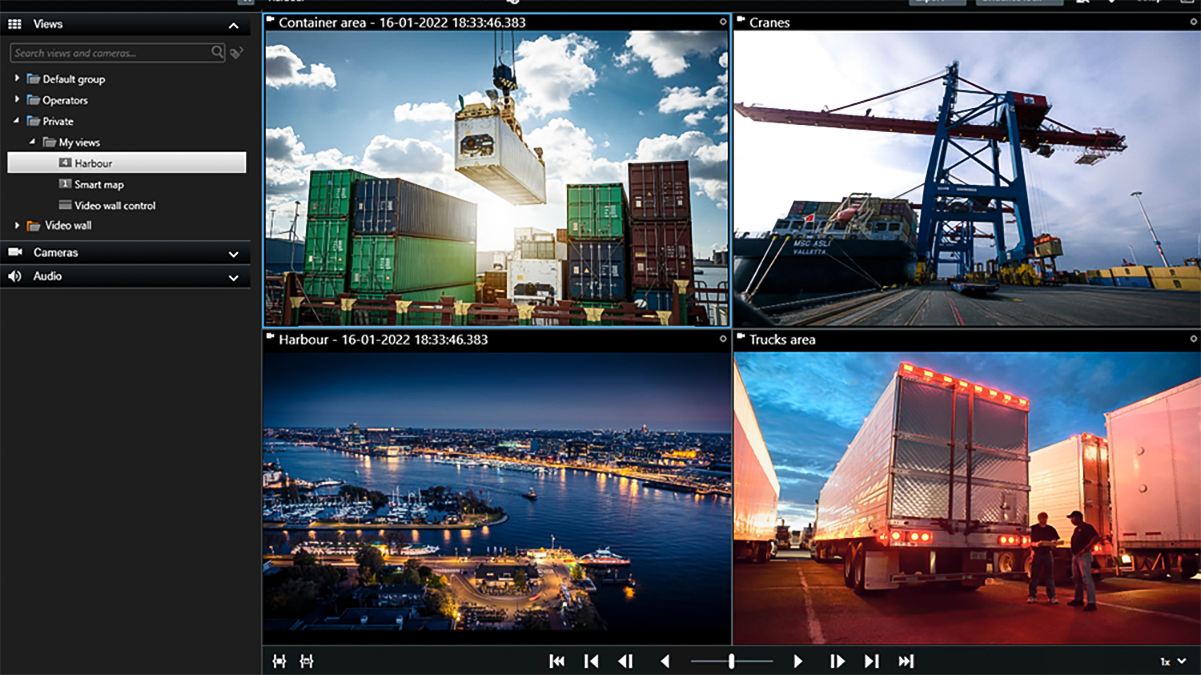Open the 1x playback speed dropdown
Screen dimensions: 1201x675
(x=1173, y=661)
